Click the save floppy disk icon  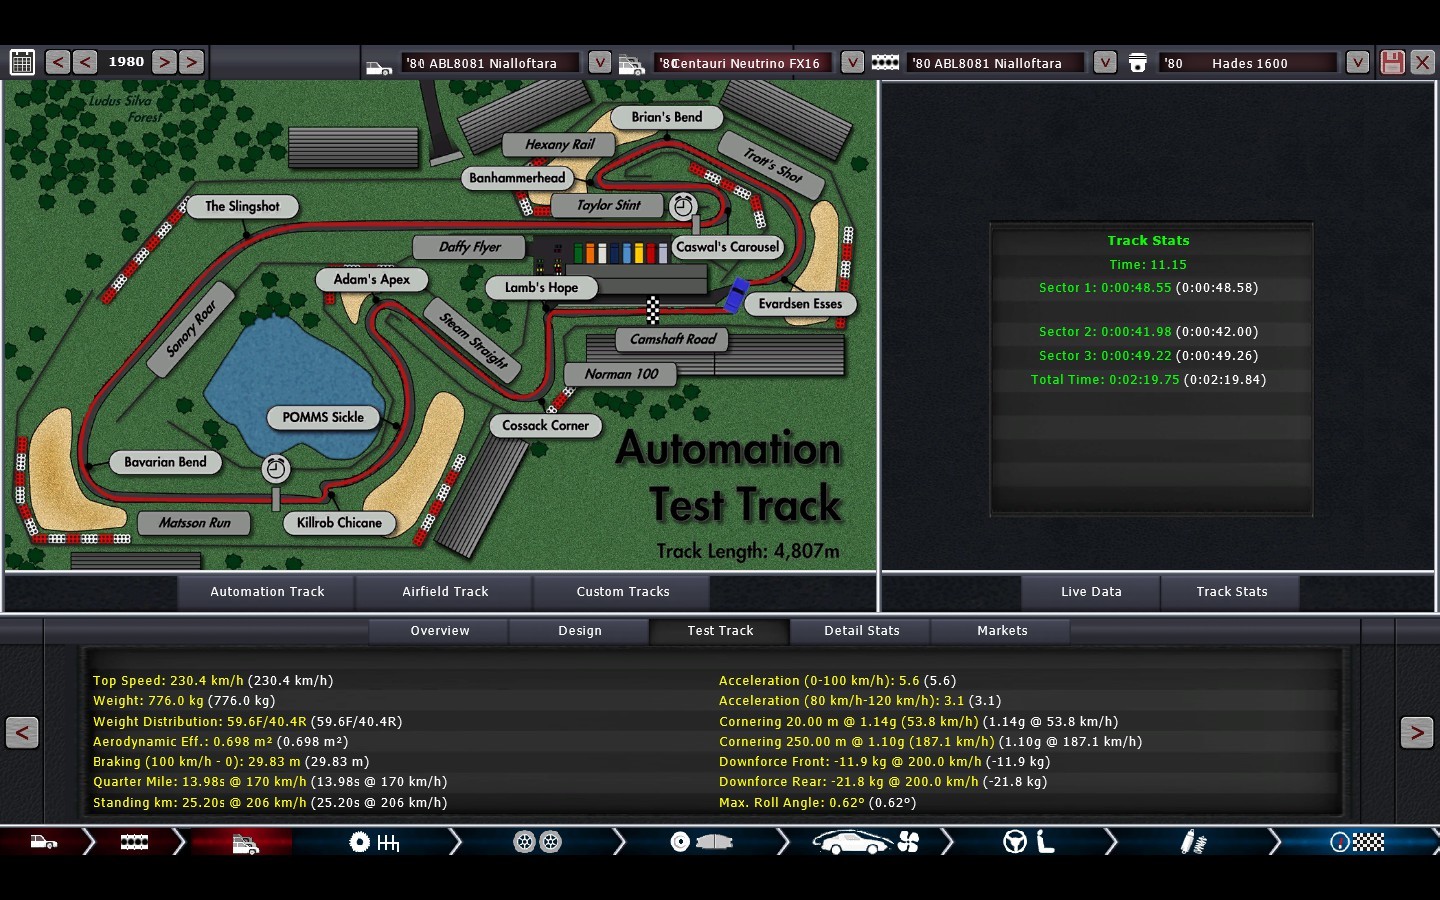pos(1392,62)
